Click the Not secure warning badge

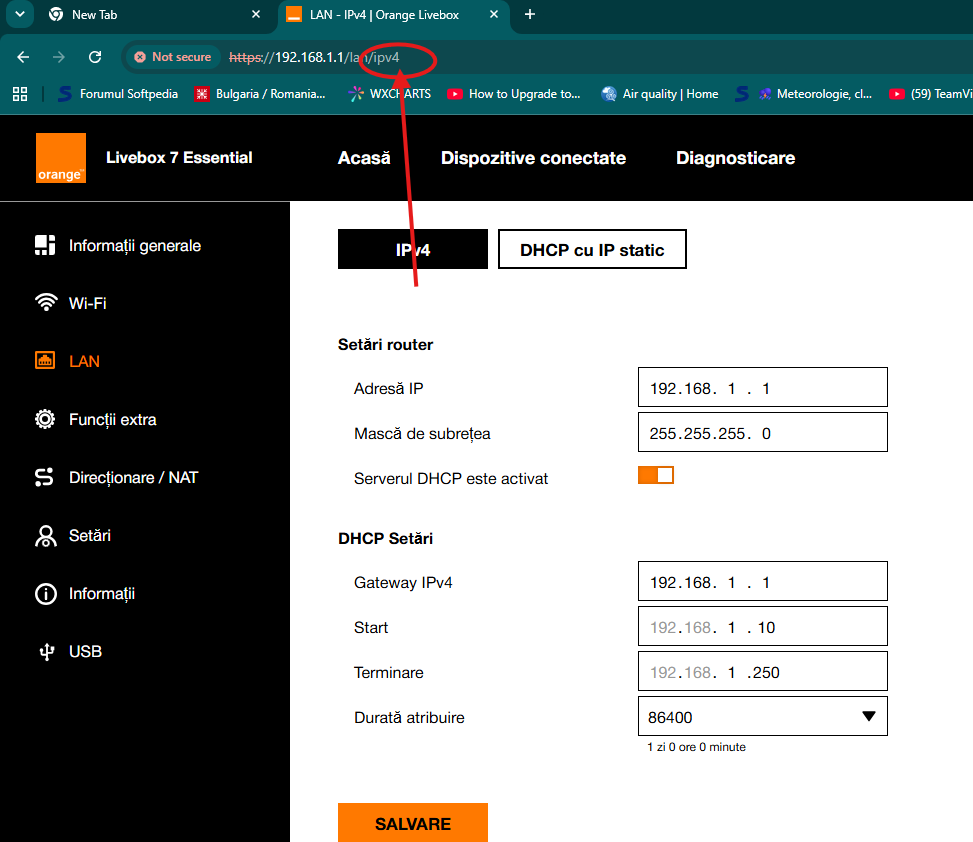point(173,57)
